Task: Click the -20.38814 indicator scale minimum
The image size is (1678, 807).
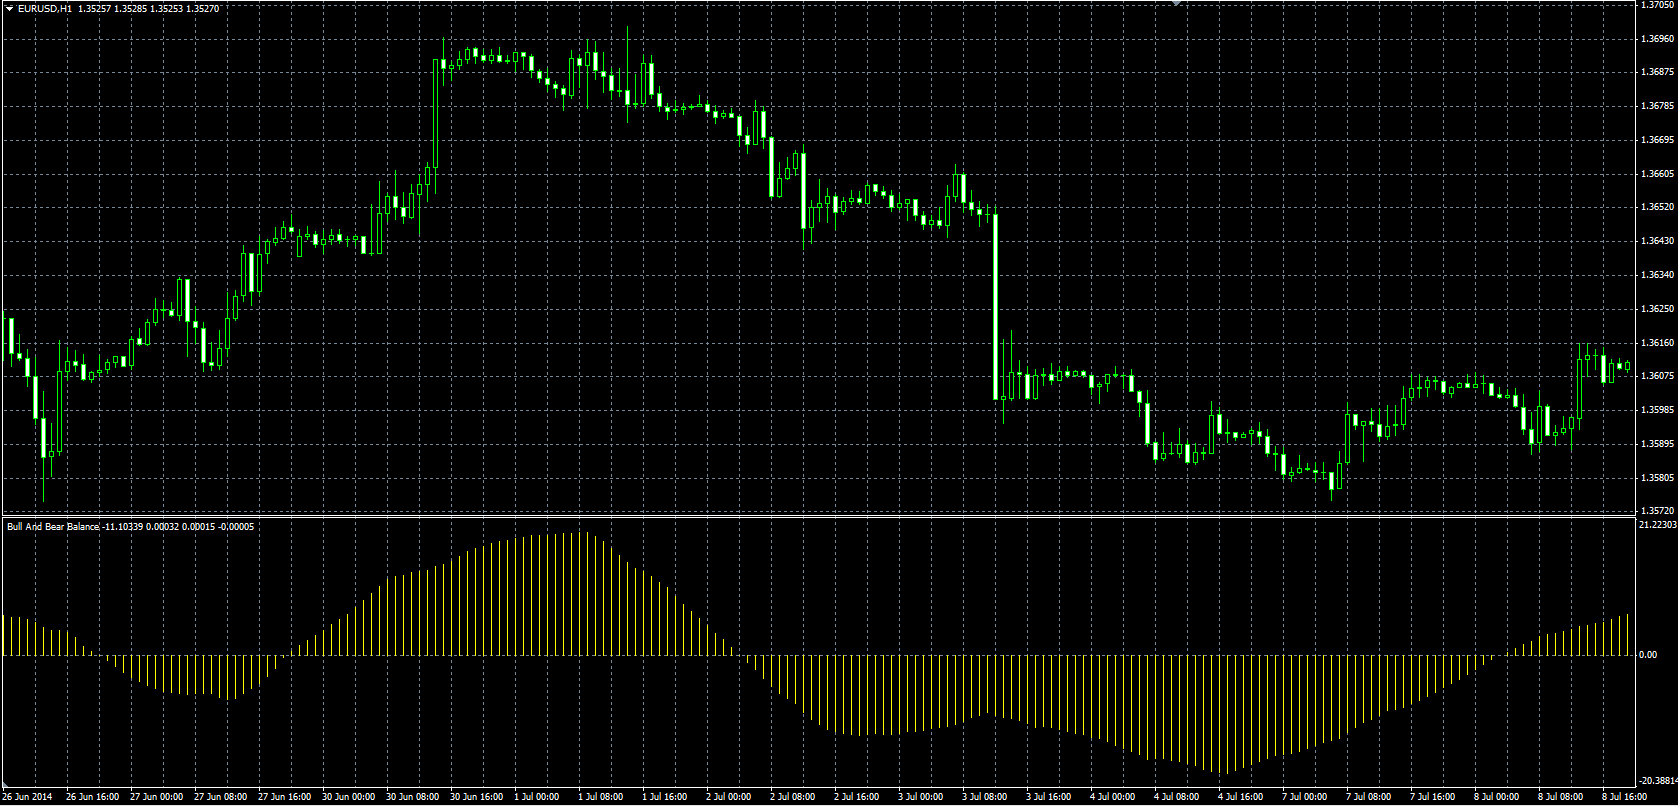Action: tap(1658, 781)
